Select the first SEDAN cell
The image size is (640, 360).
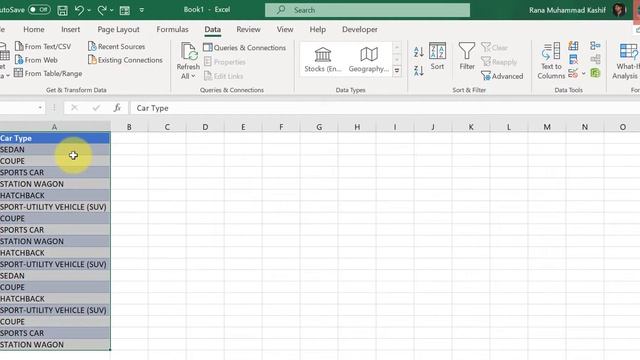[55, 149]
